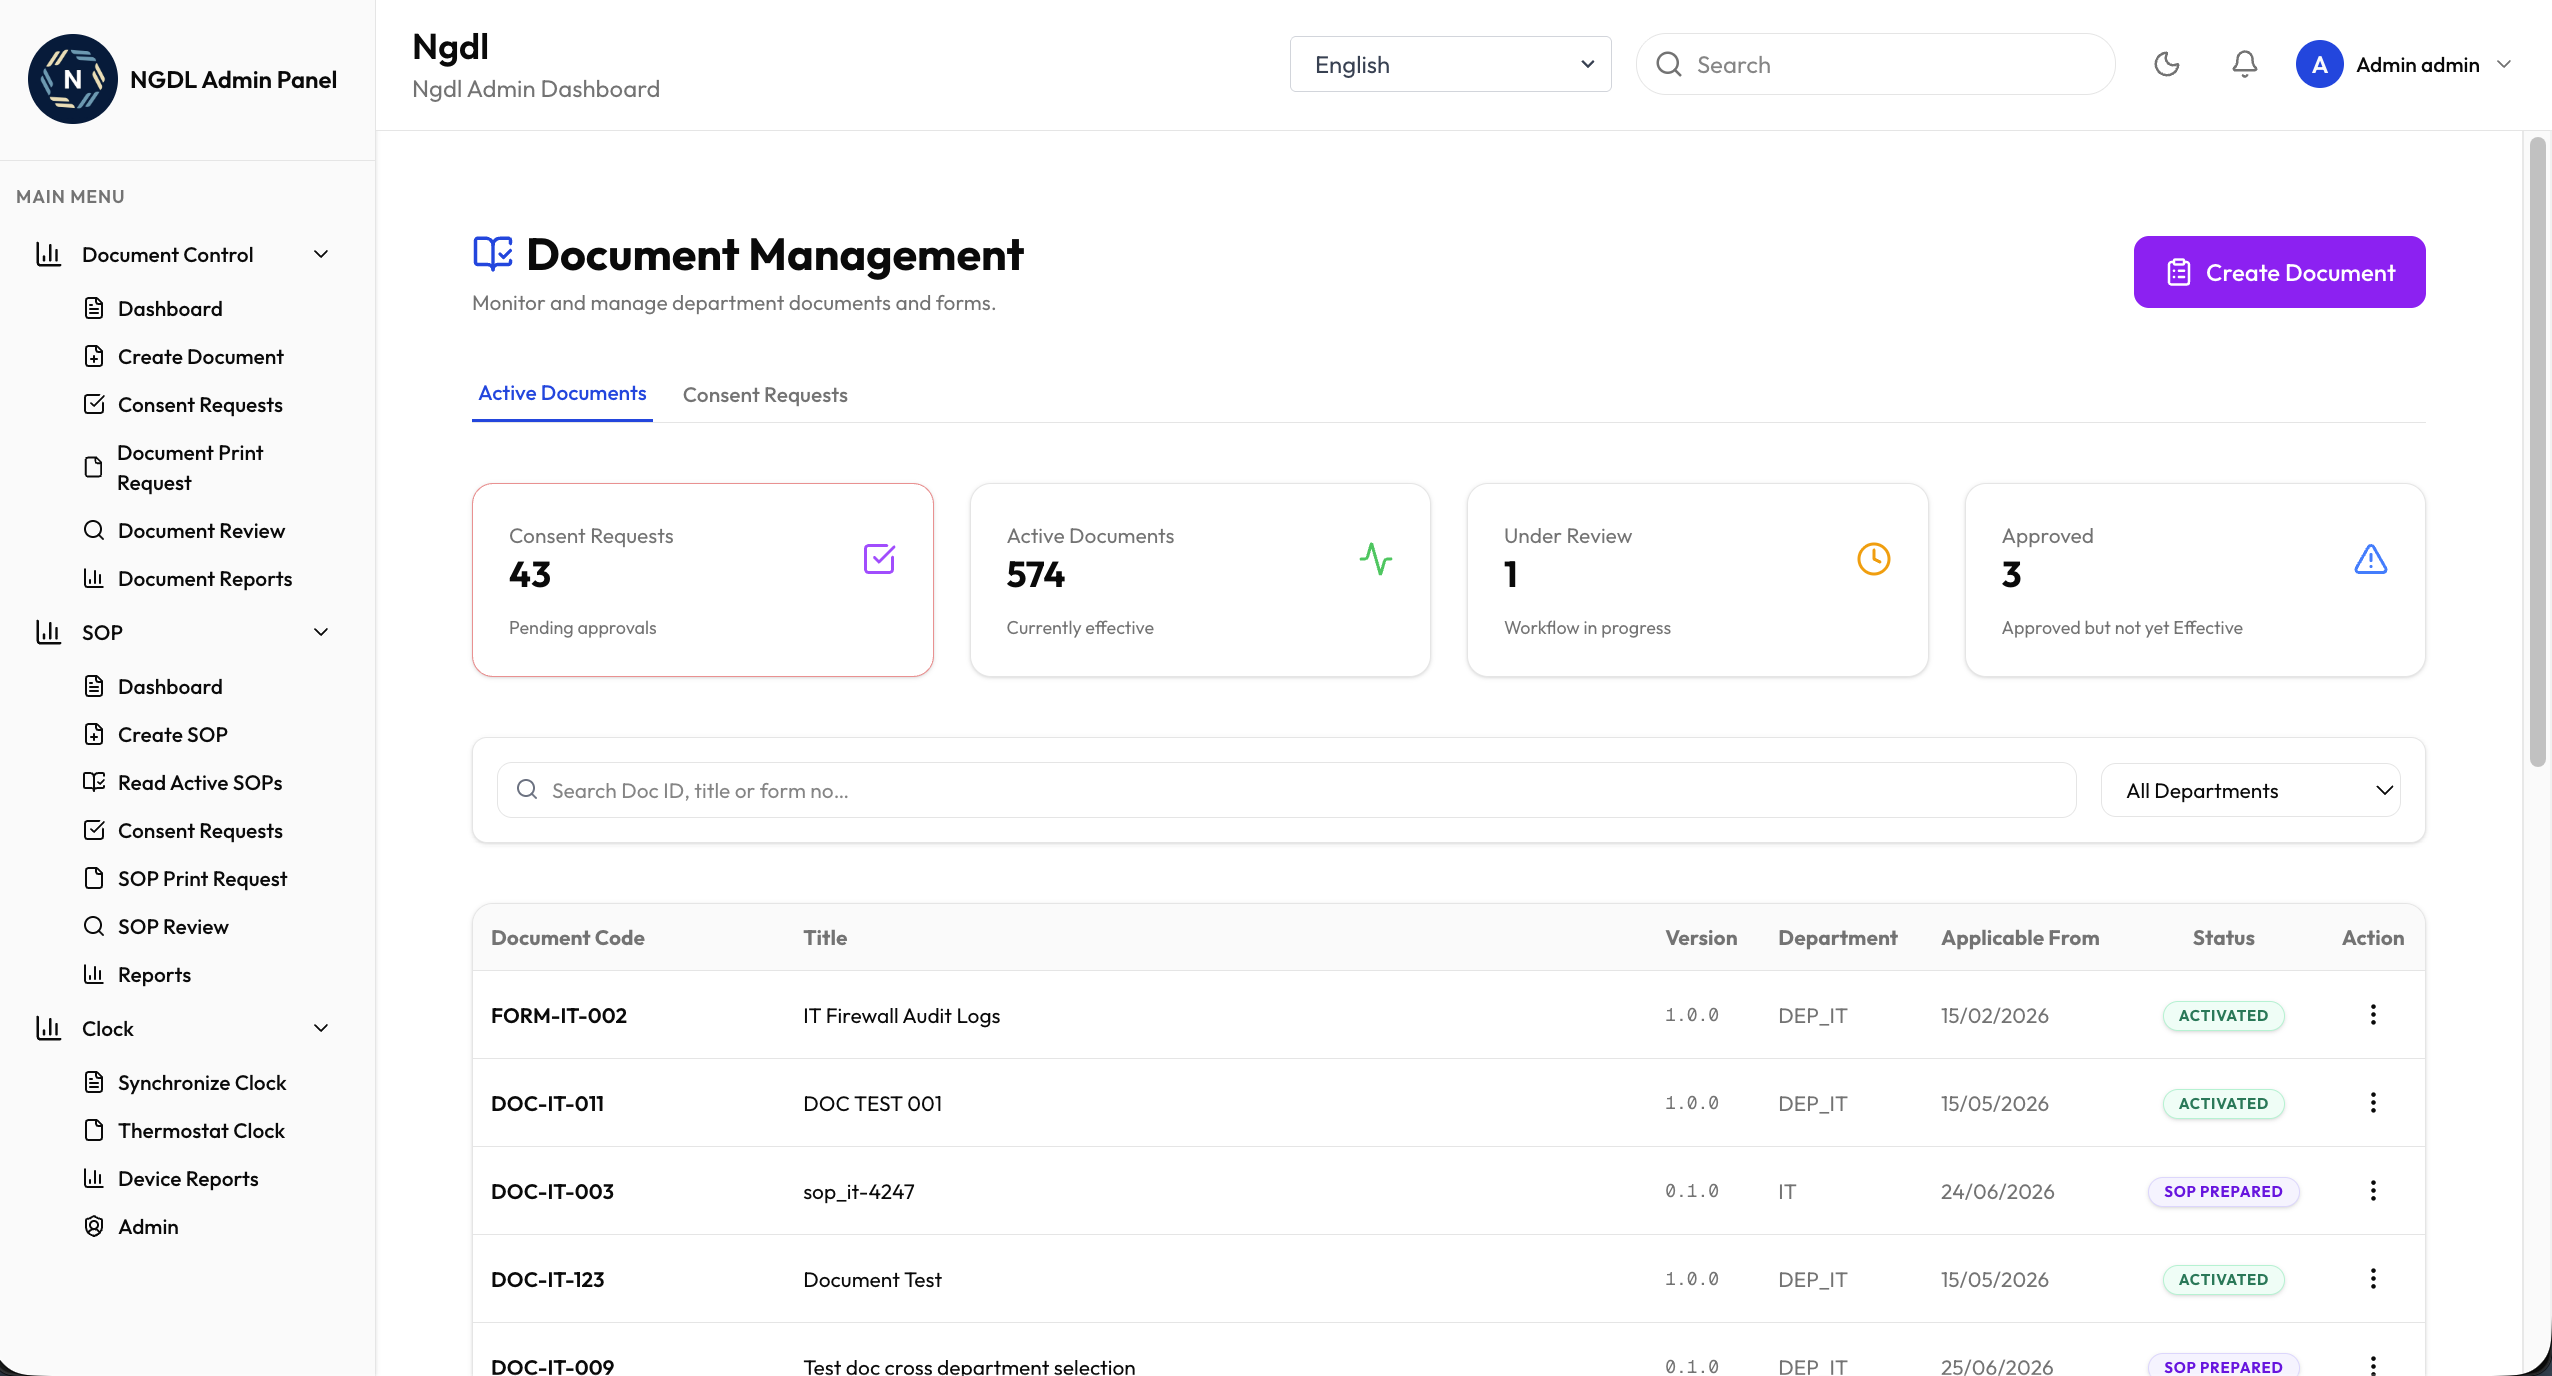2552x1376 pixels.
Task: Switch to the Consent Requests tab
Action: pos(765,395)
